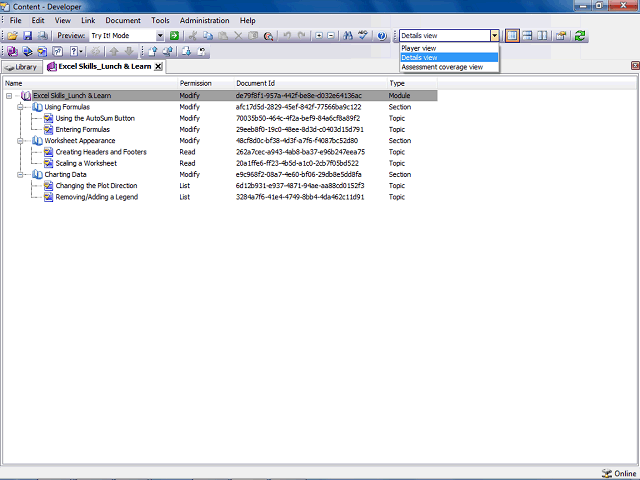Click the view selector dropdown arrow

pyautogui.click(x=494, y=36)
